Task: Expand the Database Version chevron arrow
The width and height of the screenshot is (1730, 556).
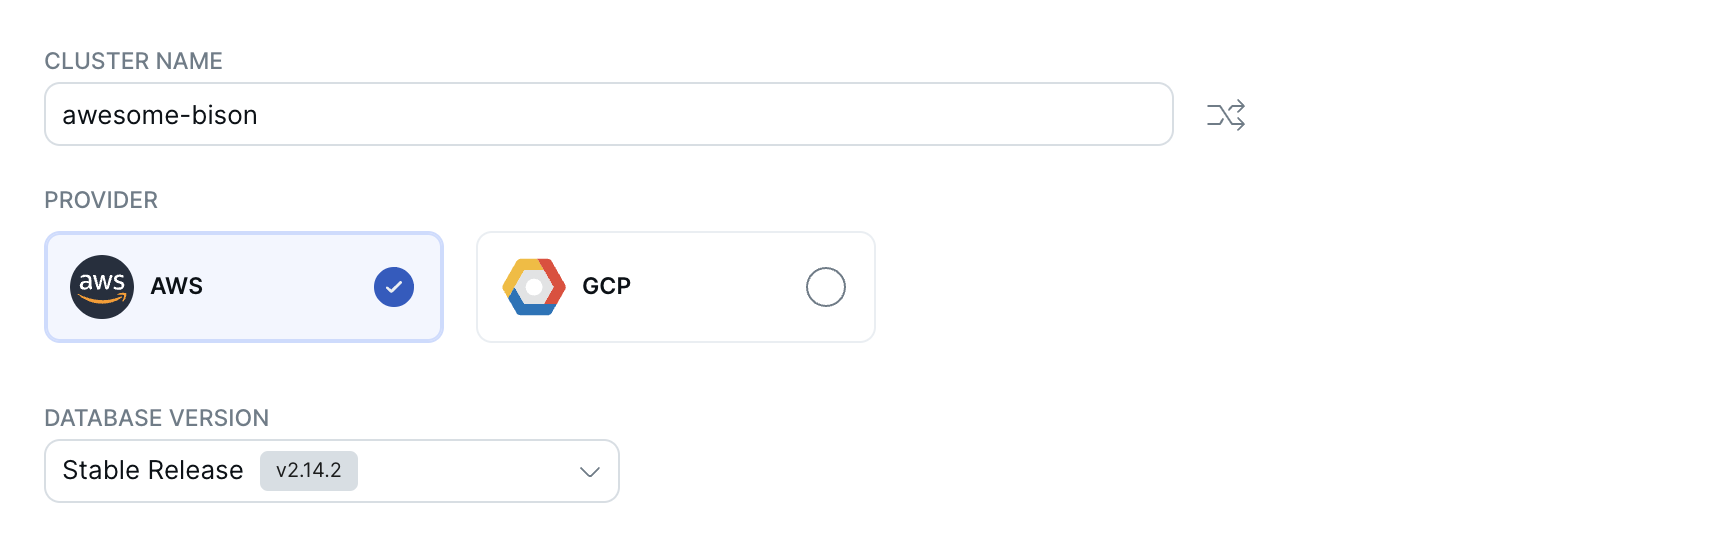Action: (590, 471)
